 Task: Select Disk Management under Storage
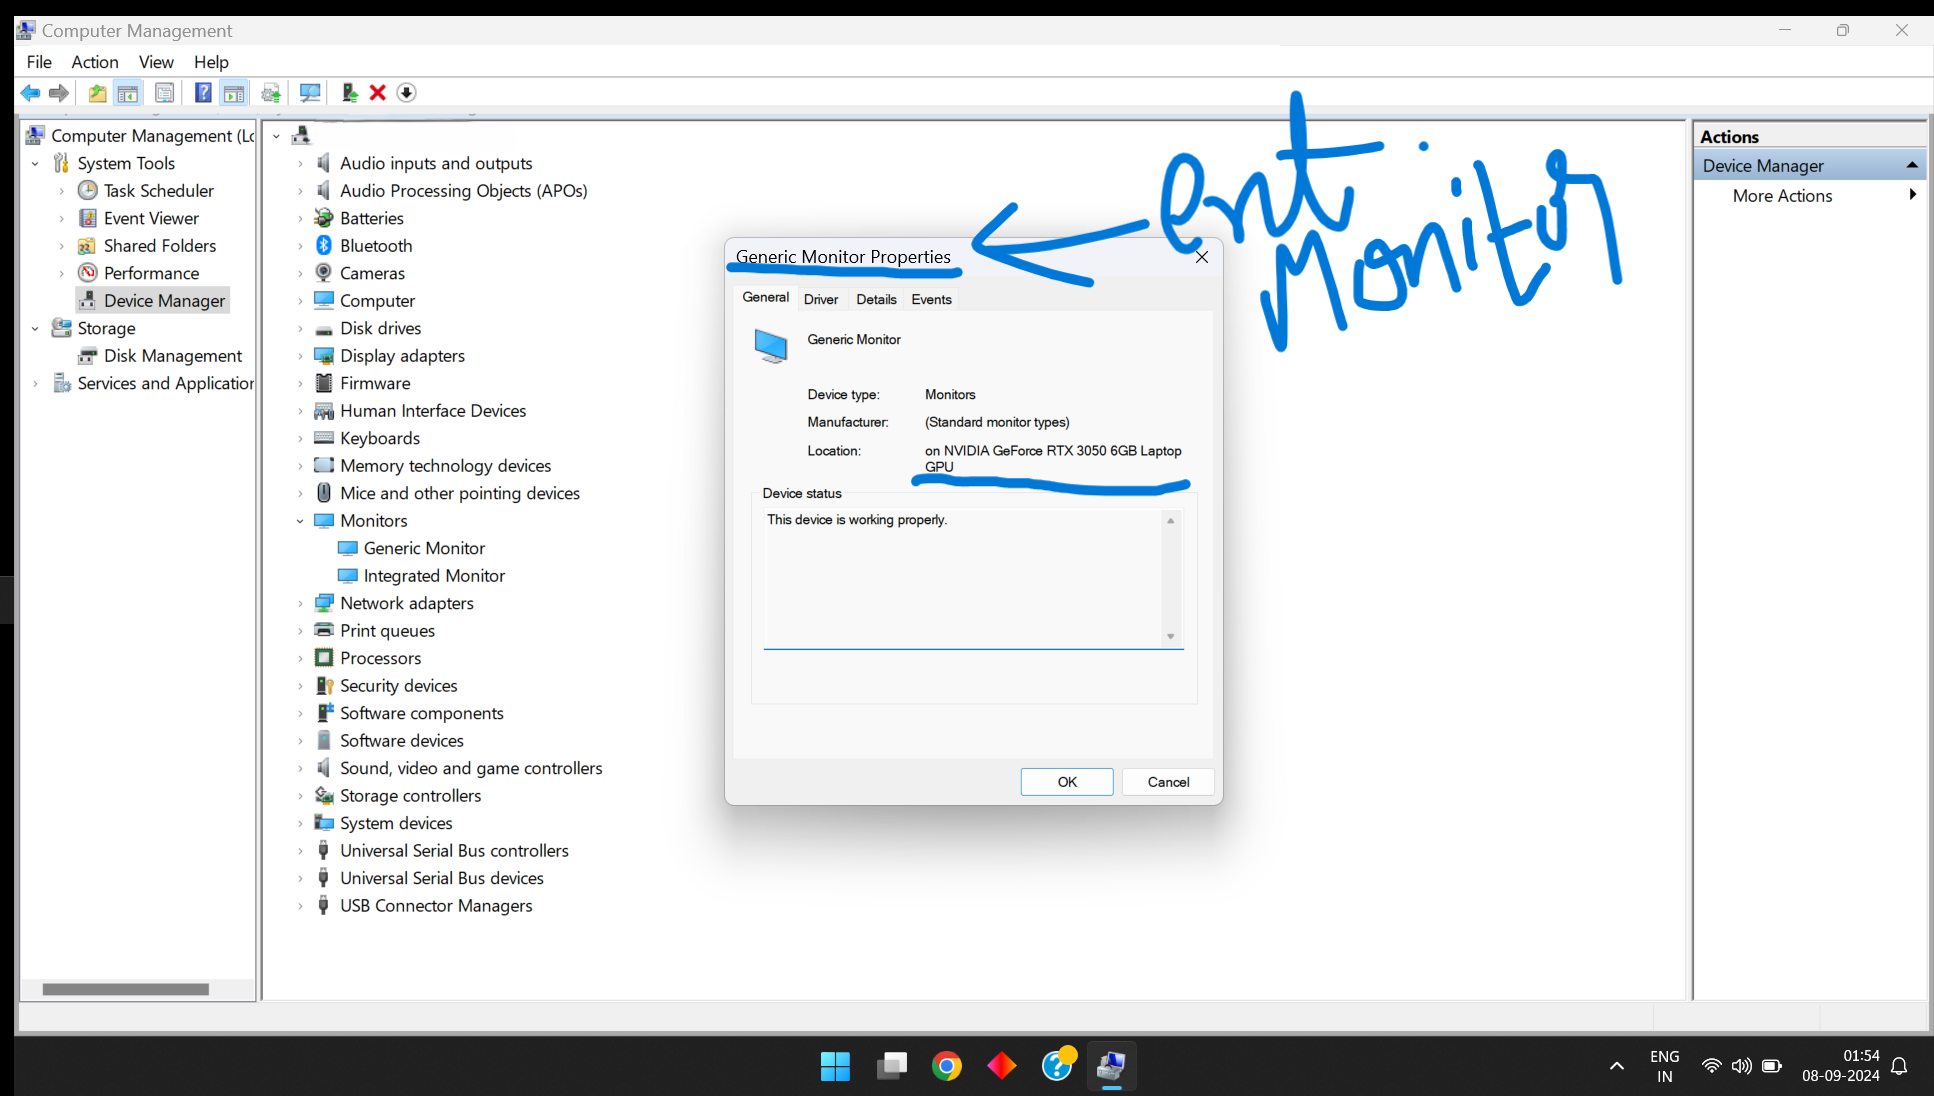pyautogui.click(x=172, y=356)
